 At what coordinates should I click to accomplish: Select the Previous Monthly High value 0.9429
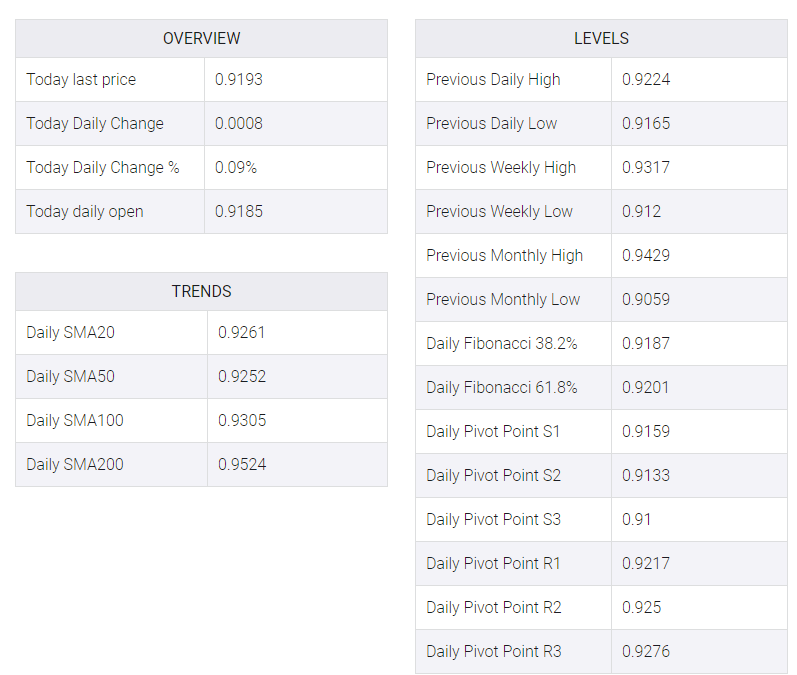[646, 255]
